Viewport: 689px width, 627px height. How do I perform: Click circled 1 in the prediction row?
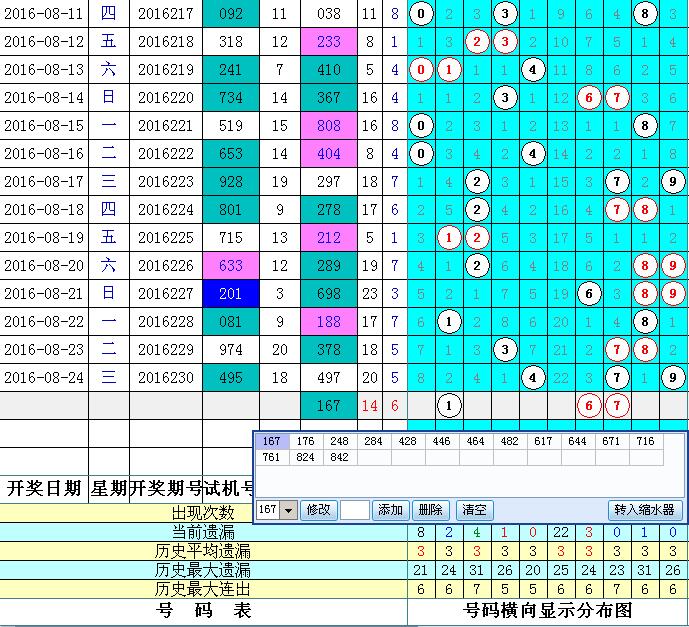pyautogui.click(x=449, y=406)
